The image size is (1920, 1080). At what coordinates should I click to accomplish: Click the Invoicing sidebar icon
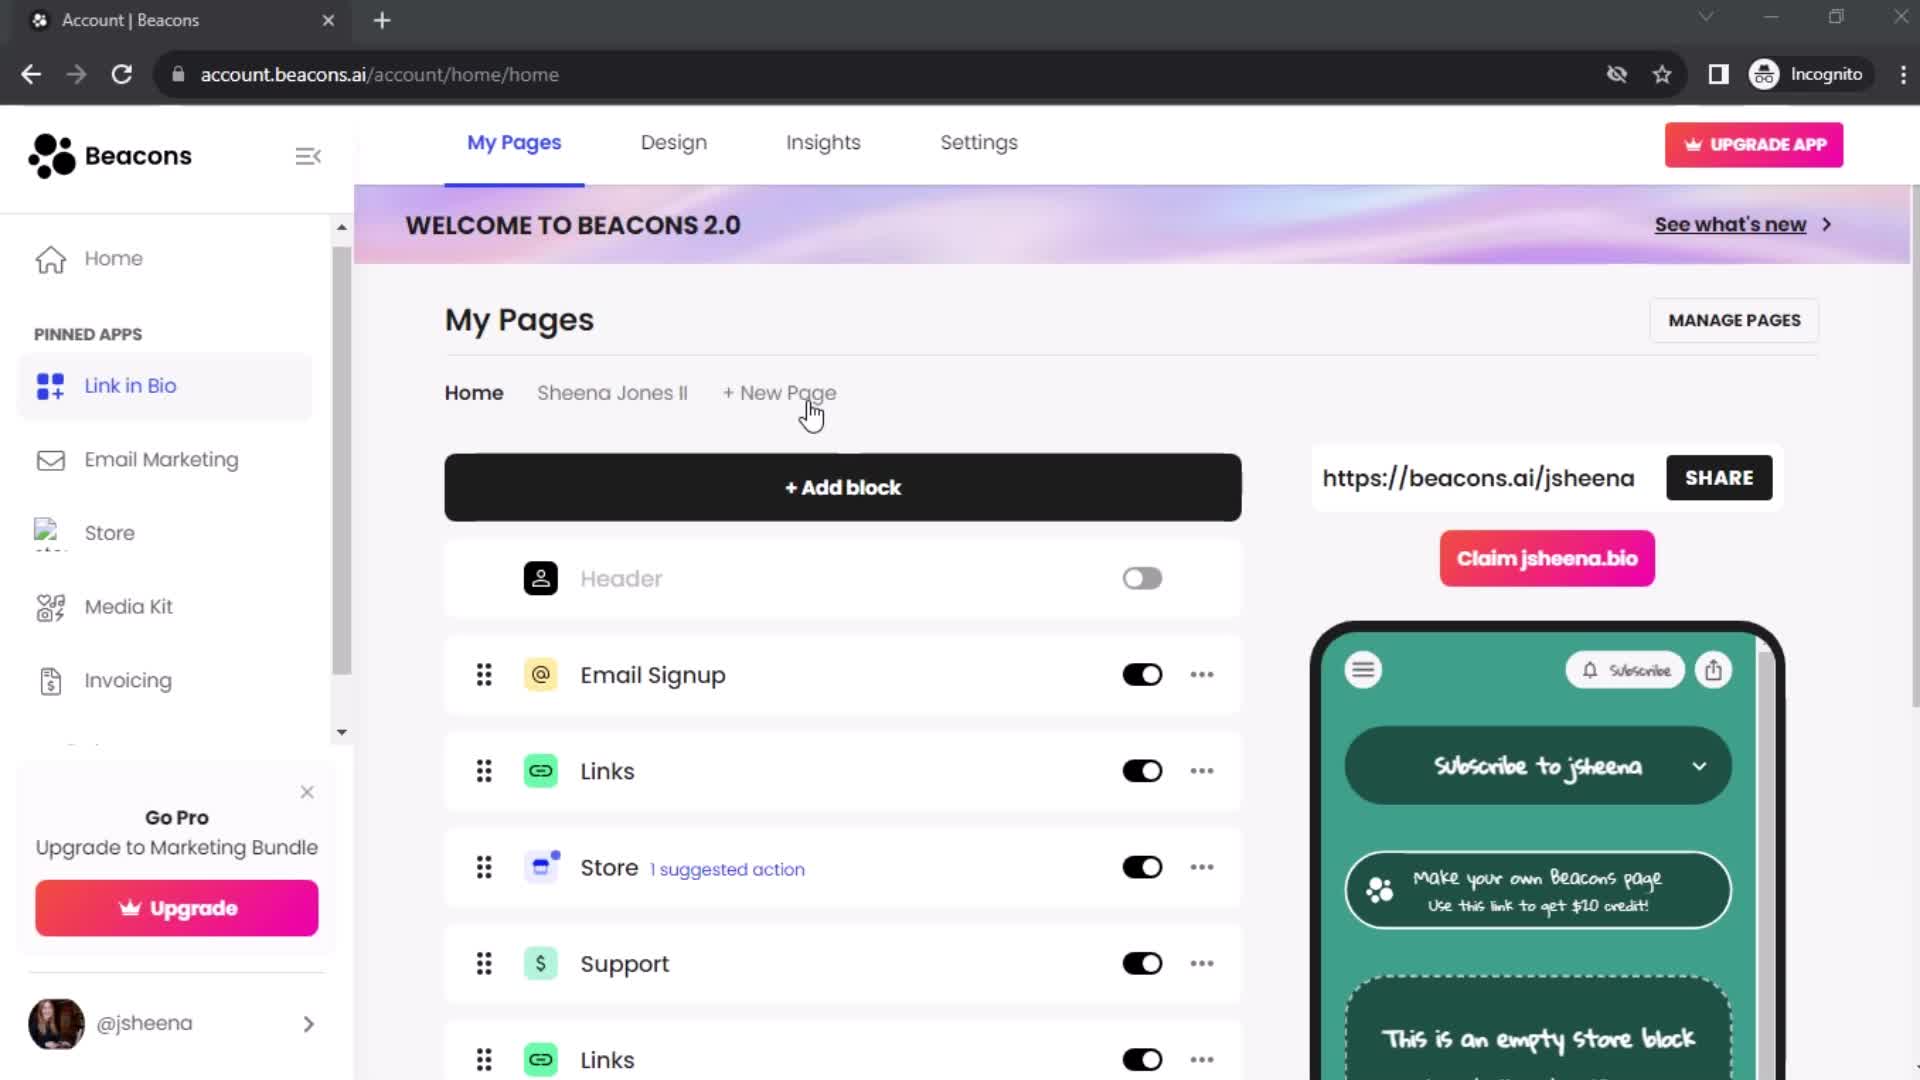(x=50, y=680)
